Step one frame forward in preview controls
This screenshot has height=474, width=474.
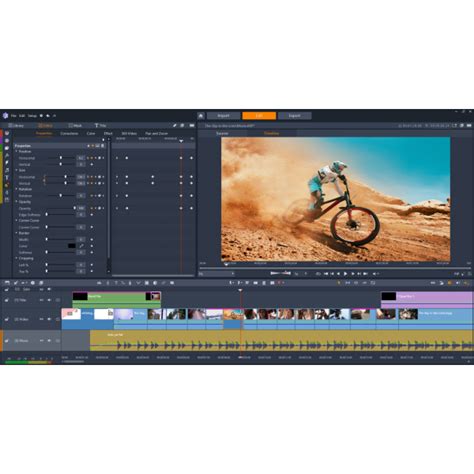(353, 274)
